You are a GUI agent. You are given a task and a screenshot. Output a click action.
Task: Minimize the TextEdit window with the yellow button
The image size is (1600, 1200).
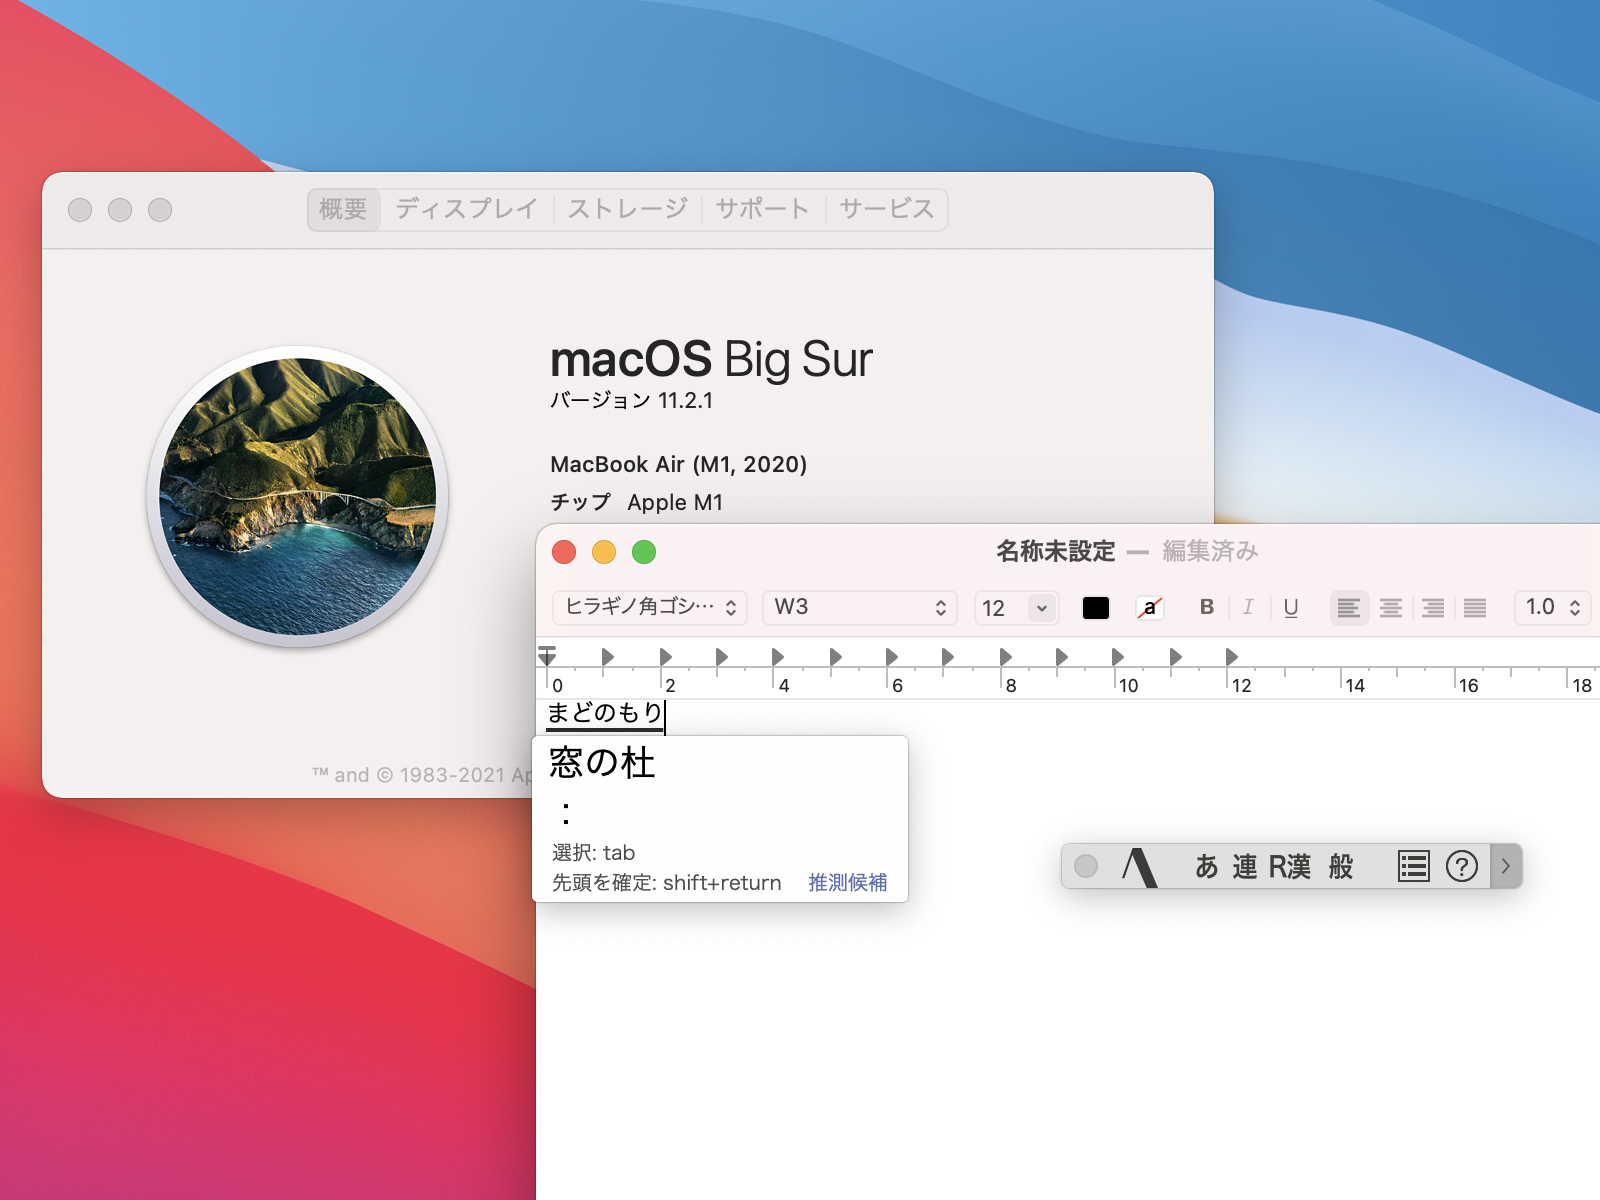(x=604, y=552)
